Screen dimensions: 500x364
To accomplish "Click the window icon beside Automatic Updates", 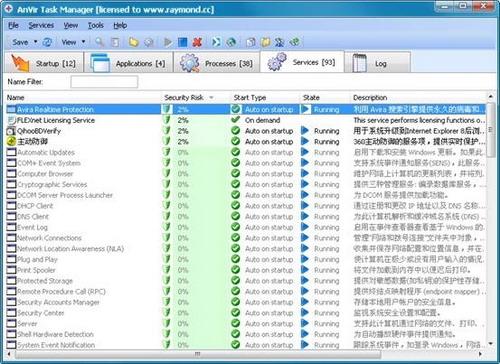I will [11, 152].
